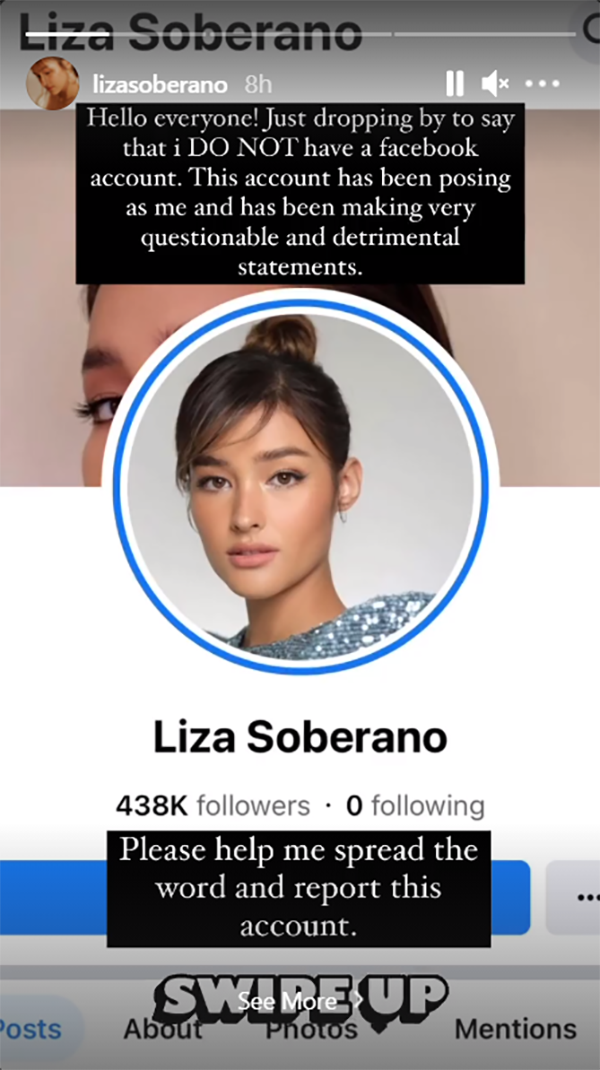Screen dimensions: 600x1070
Task: Switch to the About tab
Action: pos(162,1029)
